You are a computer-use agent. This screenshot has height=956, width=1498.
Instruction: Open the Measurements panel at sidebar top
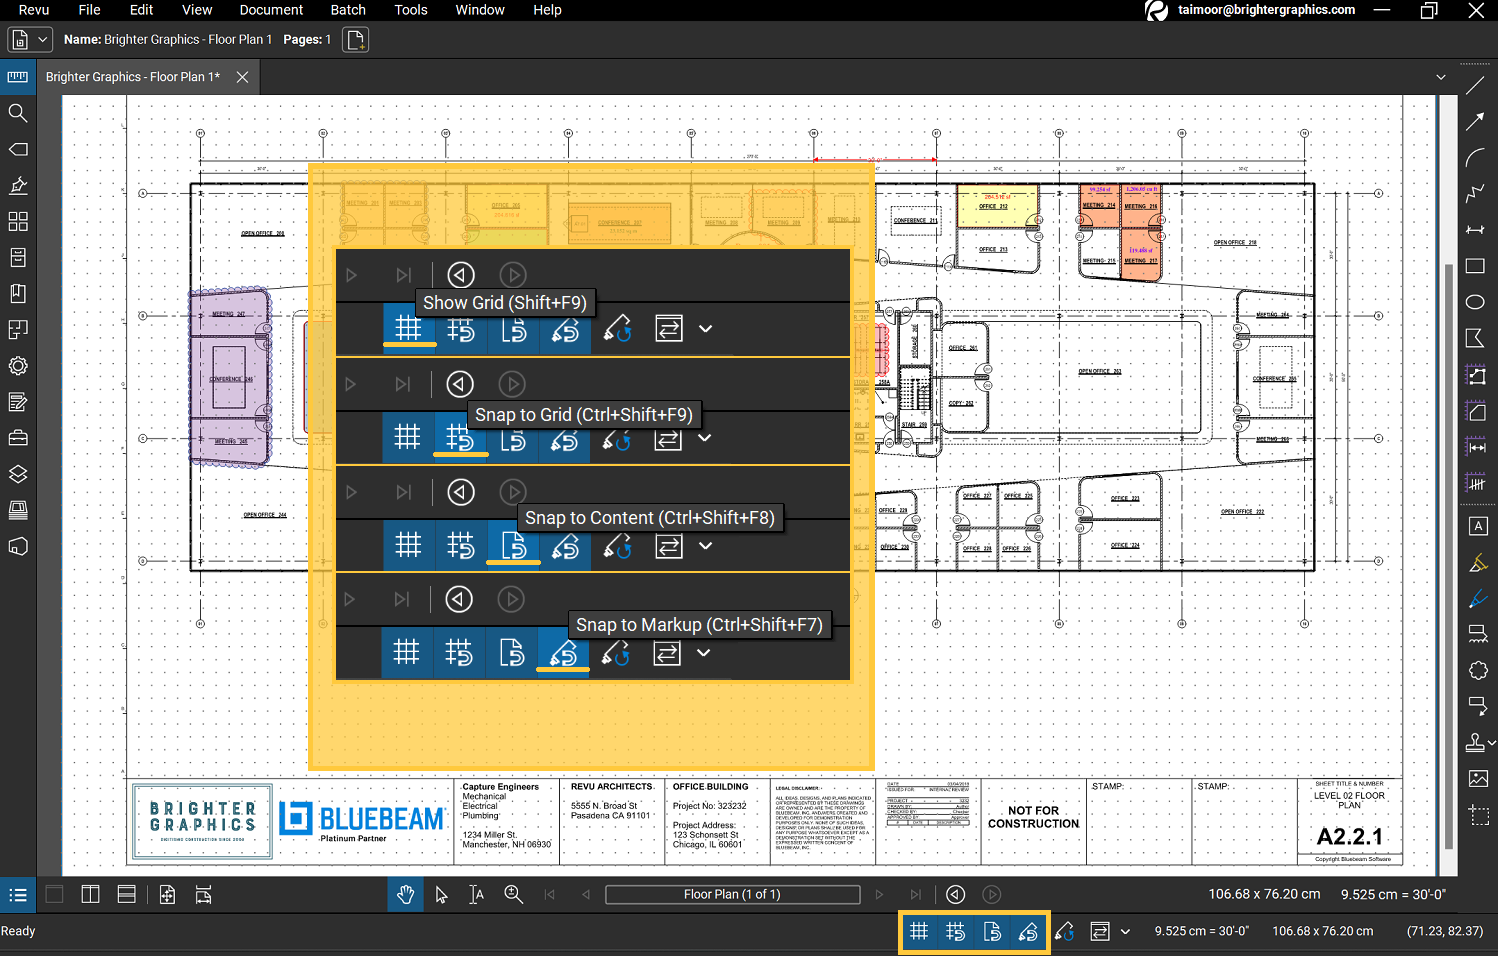(18, 77)
